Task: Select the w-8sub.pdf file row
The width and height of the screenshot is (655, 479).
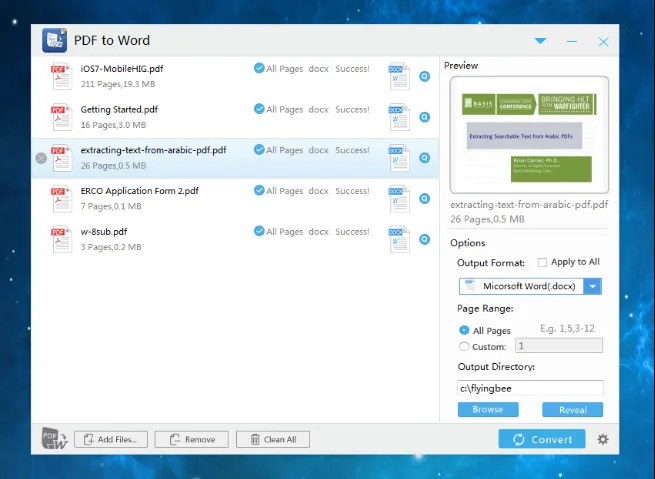Action: point(235,239)
